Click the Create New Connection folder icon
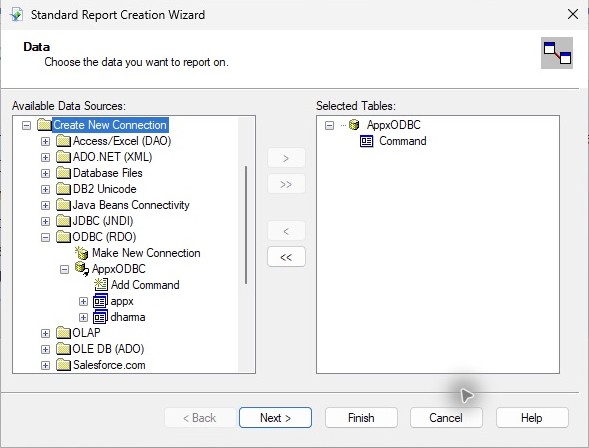Screen dimensions: 589x448 click(44, 125)
